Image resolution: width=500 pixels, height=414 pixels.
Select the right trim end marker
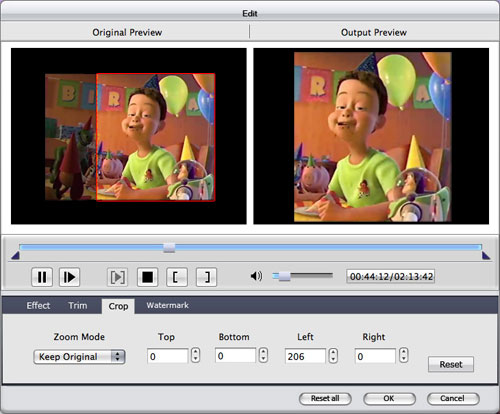pos(486,256)
